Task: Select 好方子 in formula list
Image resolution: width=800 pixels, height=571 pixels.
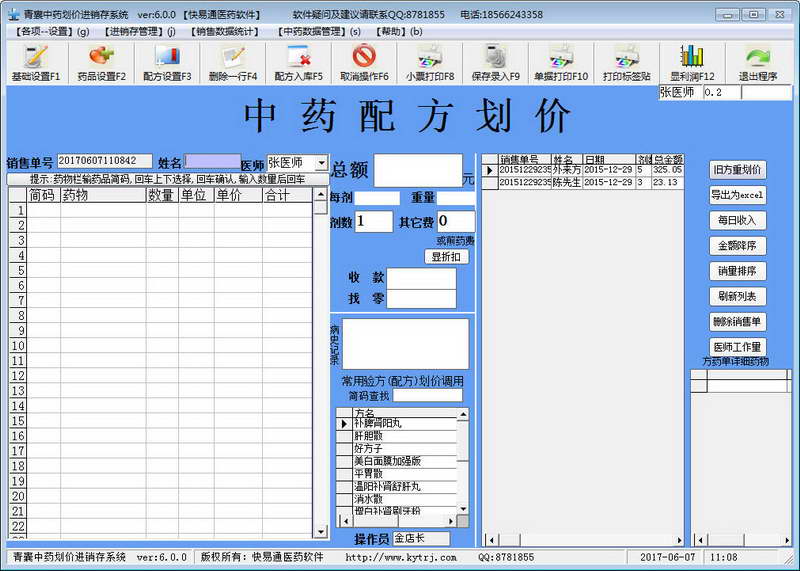Action: 405,449
